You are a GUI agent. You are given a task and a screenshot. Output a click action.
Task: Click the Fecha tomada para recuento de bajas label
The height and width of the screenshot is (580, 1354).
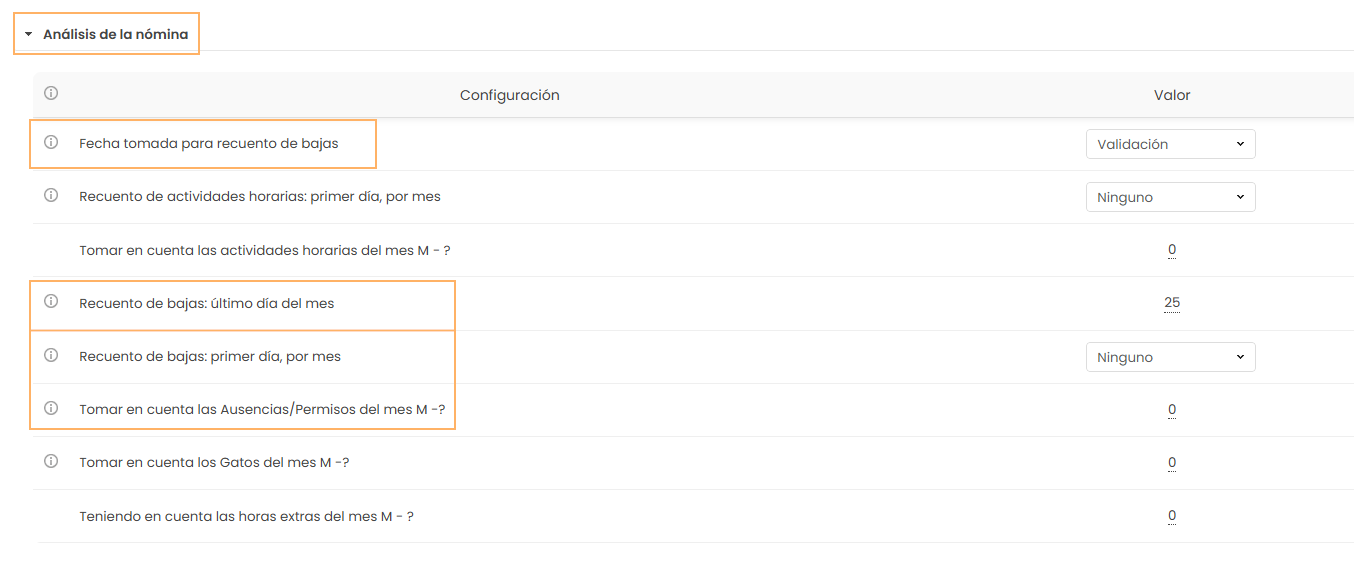pyautogui.click(x=208, y=143)
